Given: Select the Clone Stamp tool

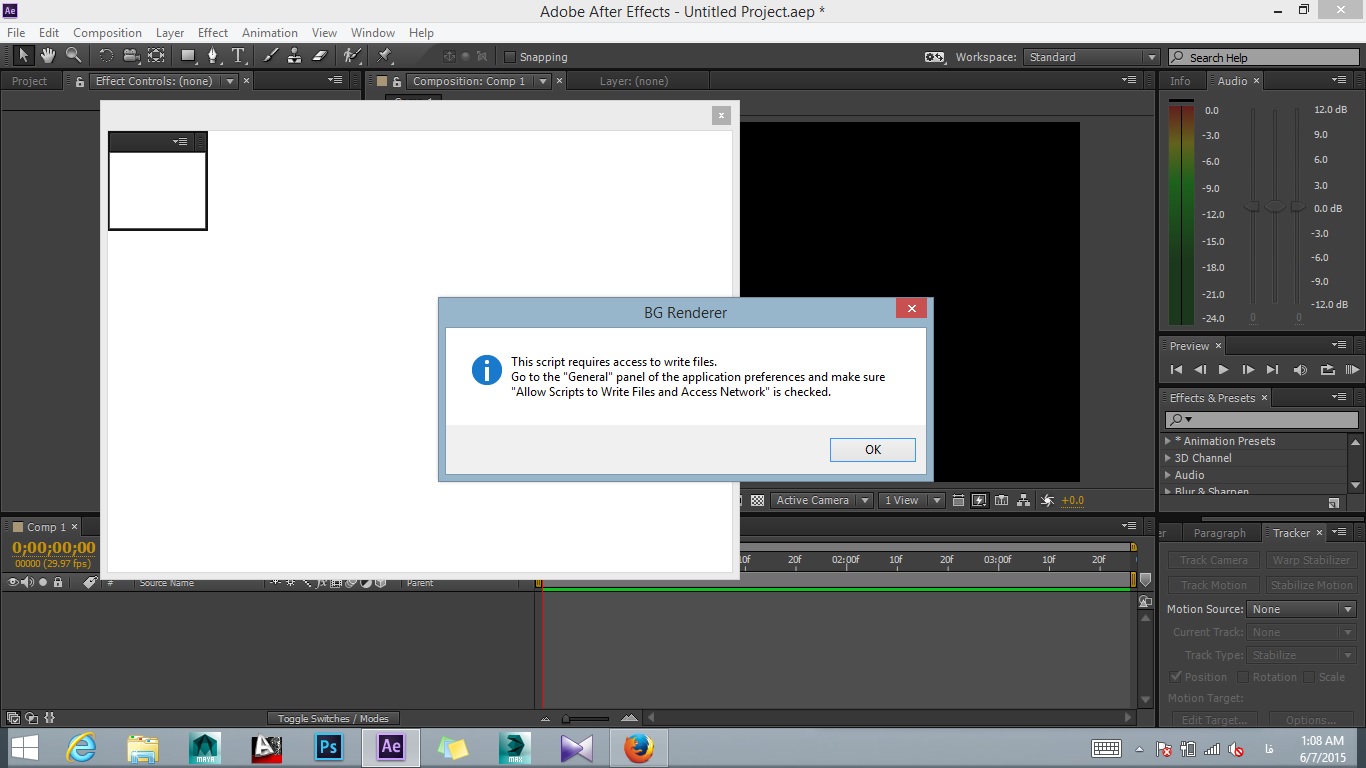Looking at the screenshot, I should tap(294, 56).
